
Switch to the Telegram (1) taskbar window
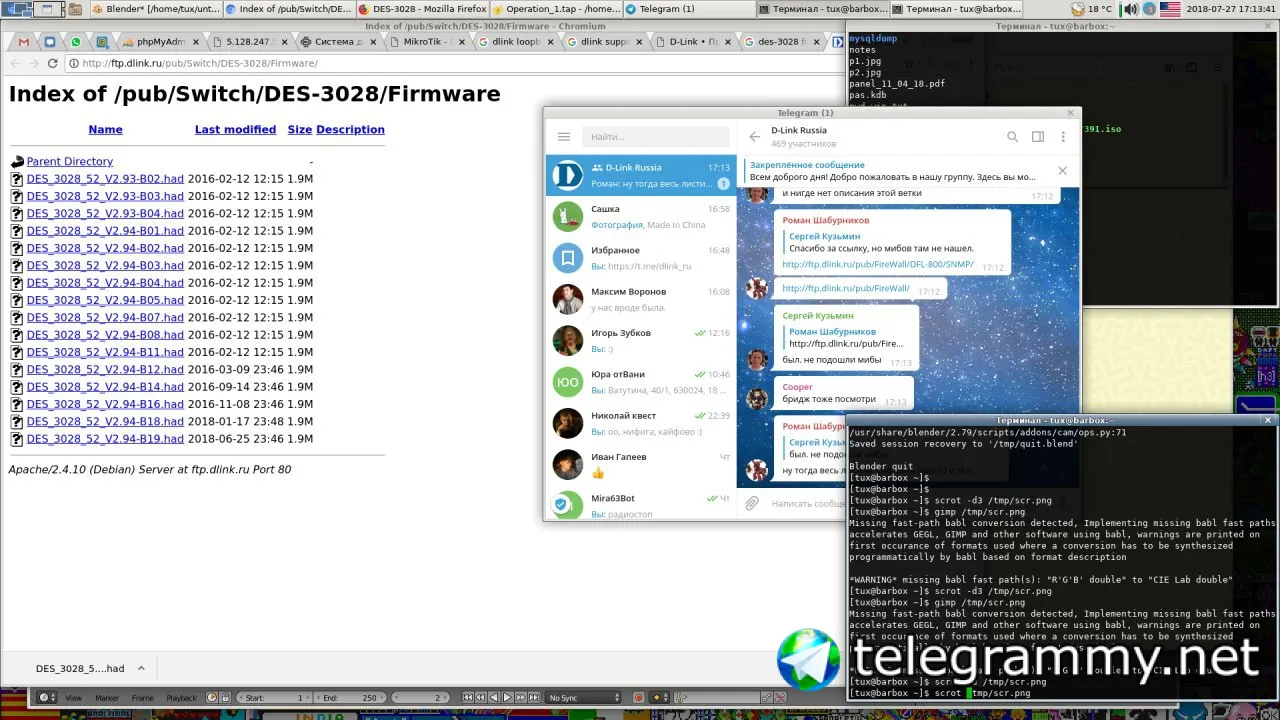coord(689,9)
